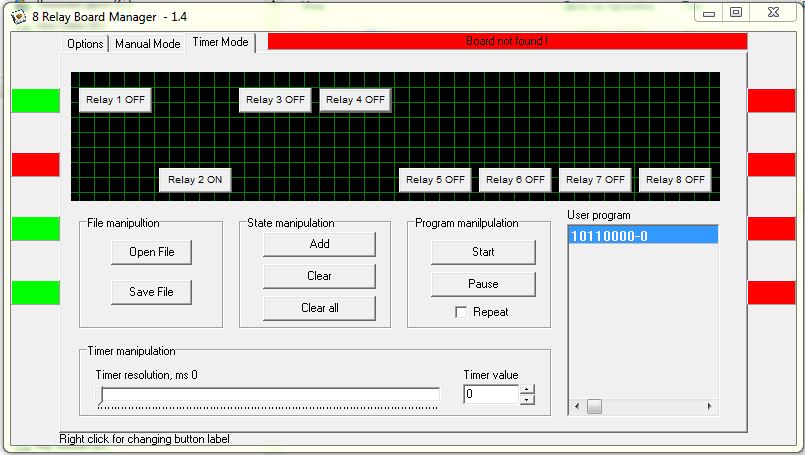The height and width of the screenshot is (455, 805).
Task: Click the Save File button
Action: click(151, 292)
